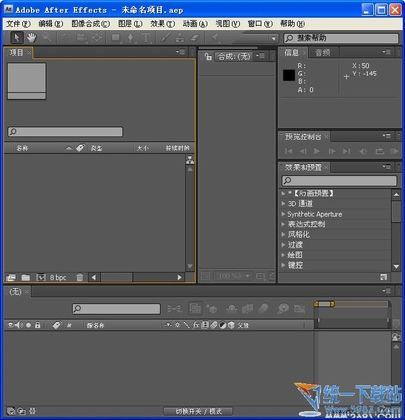Expand the Synthetic Aperture effects category
Viewport: 405px width, 420px height.
tap(283, 214)
